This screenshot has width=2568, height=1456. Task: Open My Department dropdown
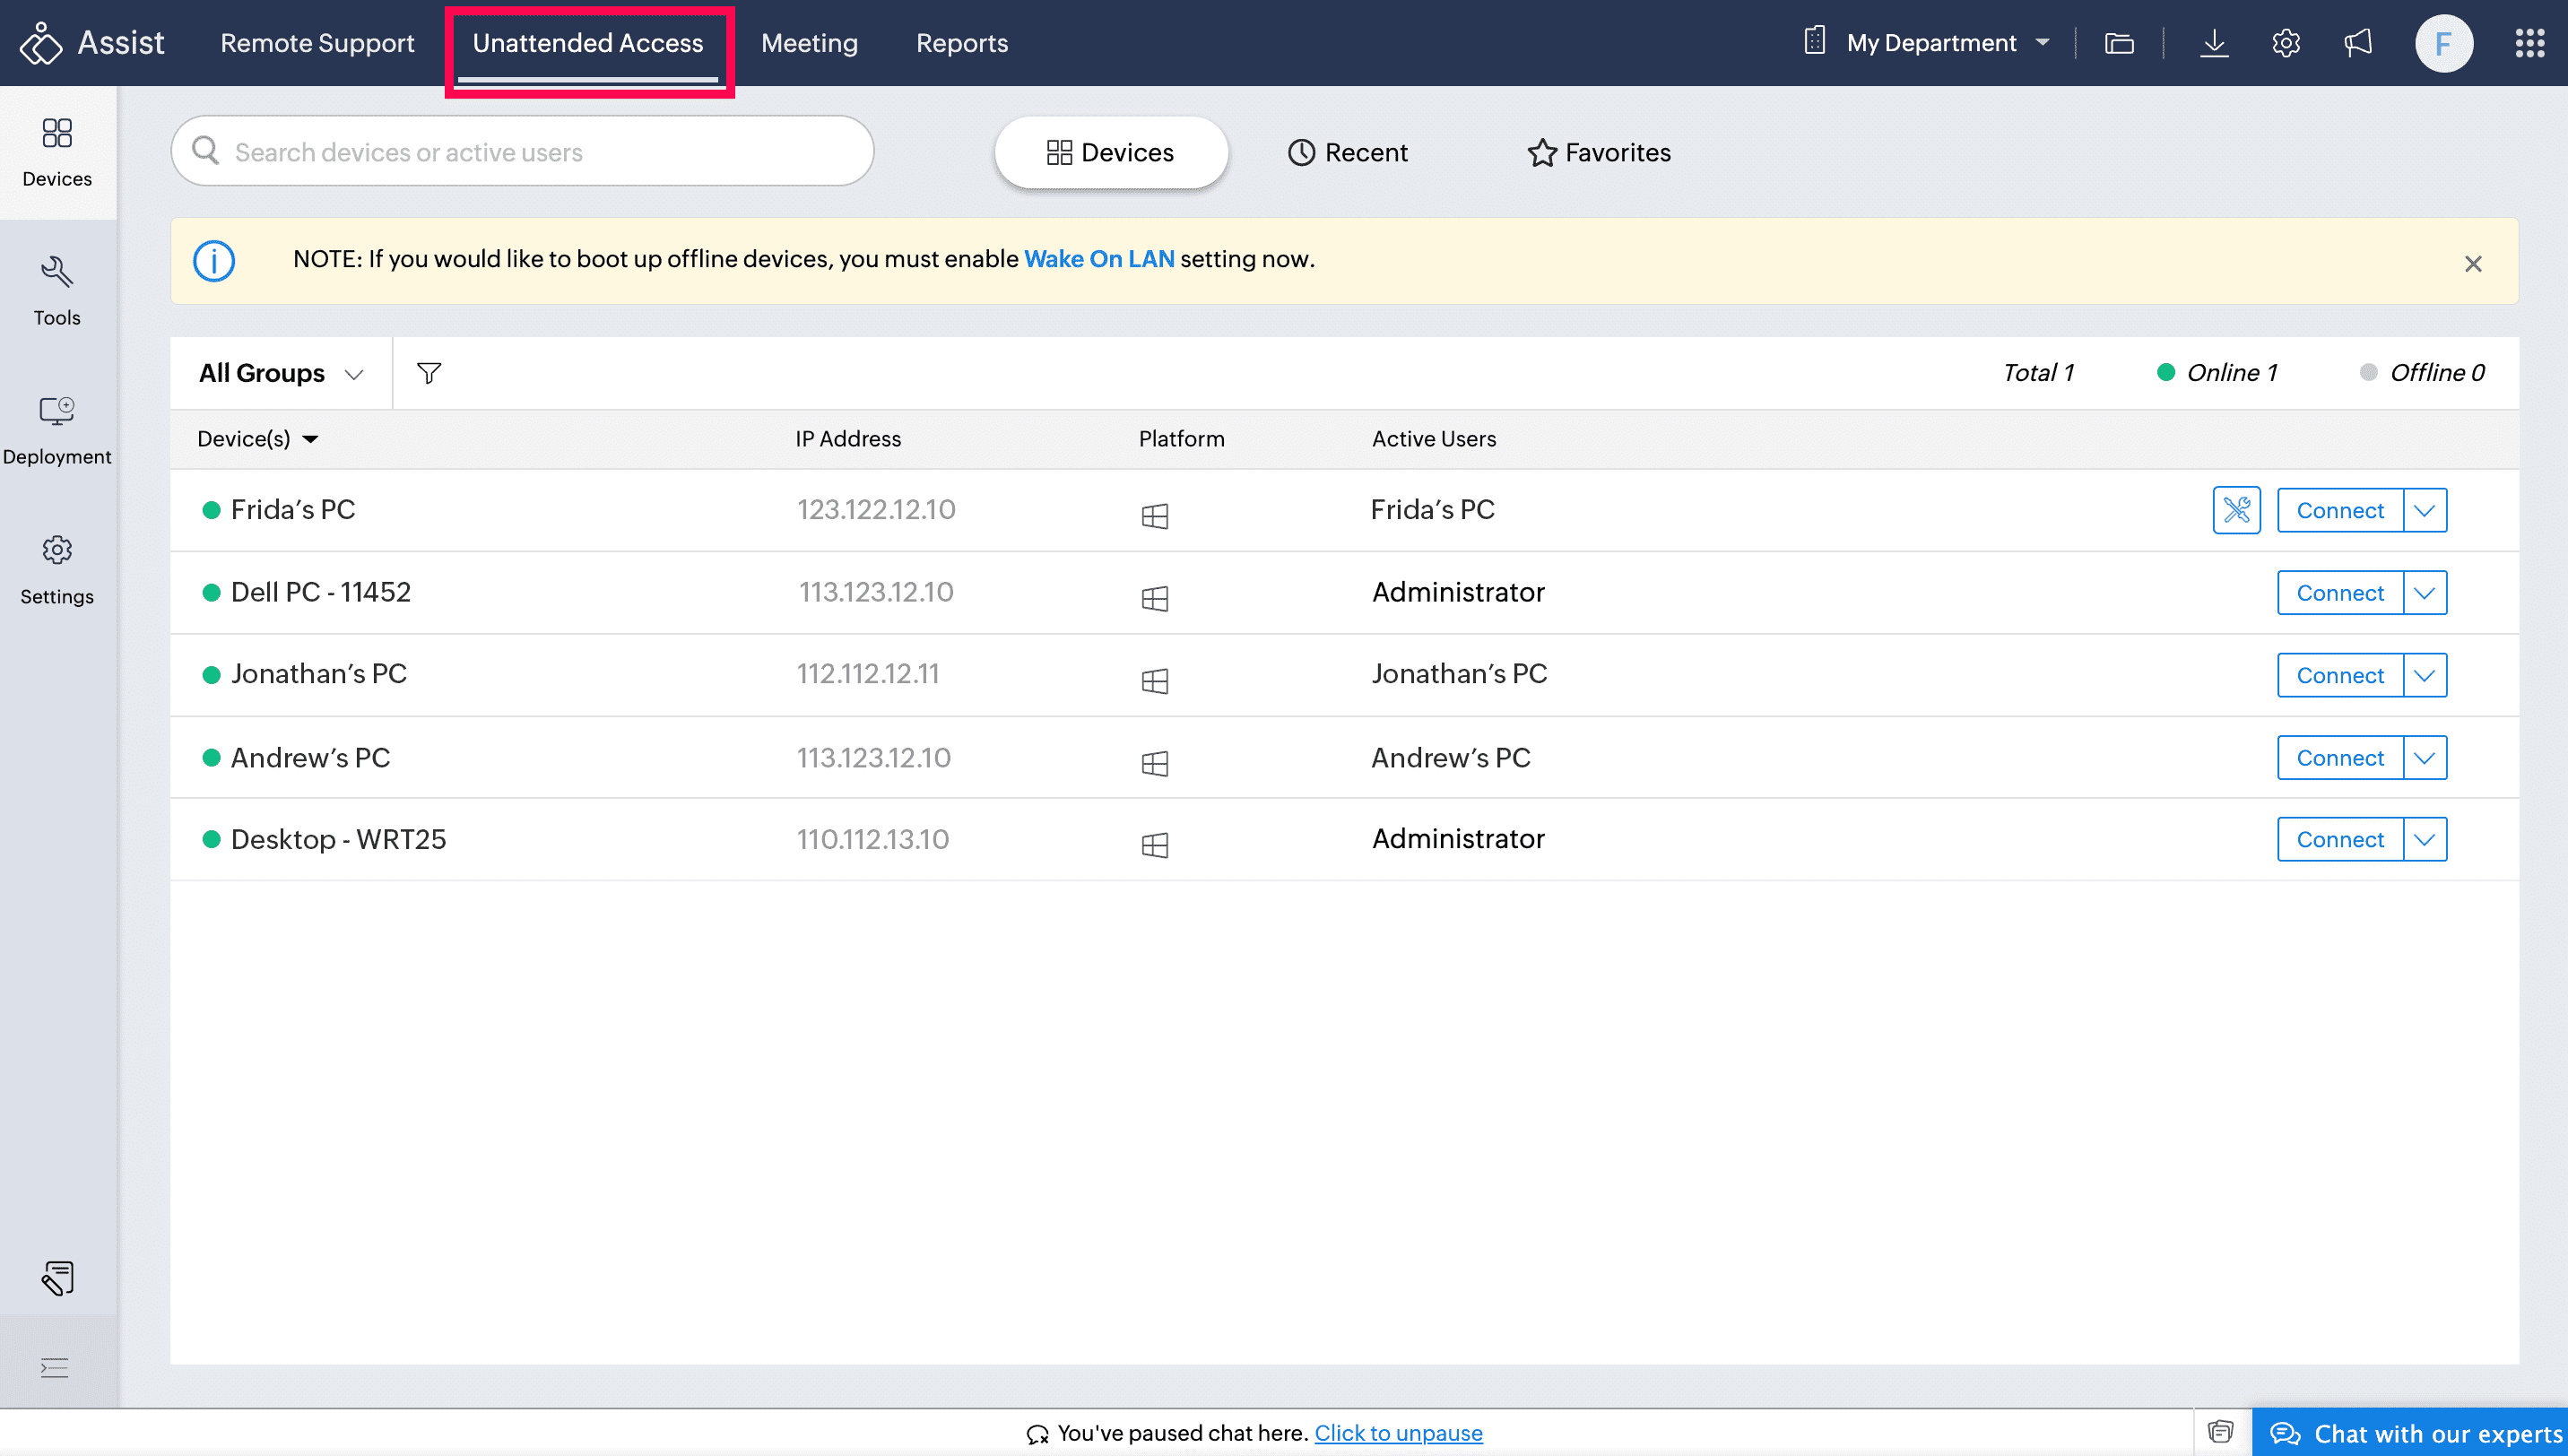click(1930, 43)
